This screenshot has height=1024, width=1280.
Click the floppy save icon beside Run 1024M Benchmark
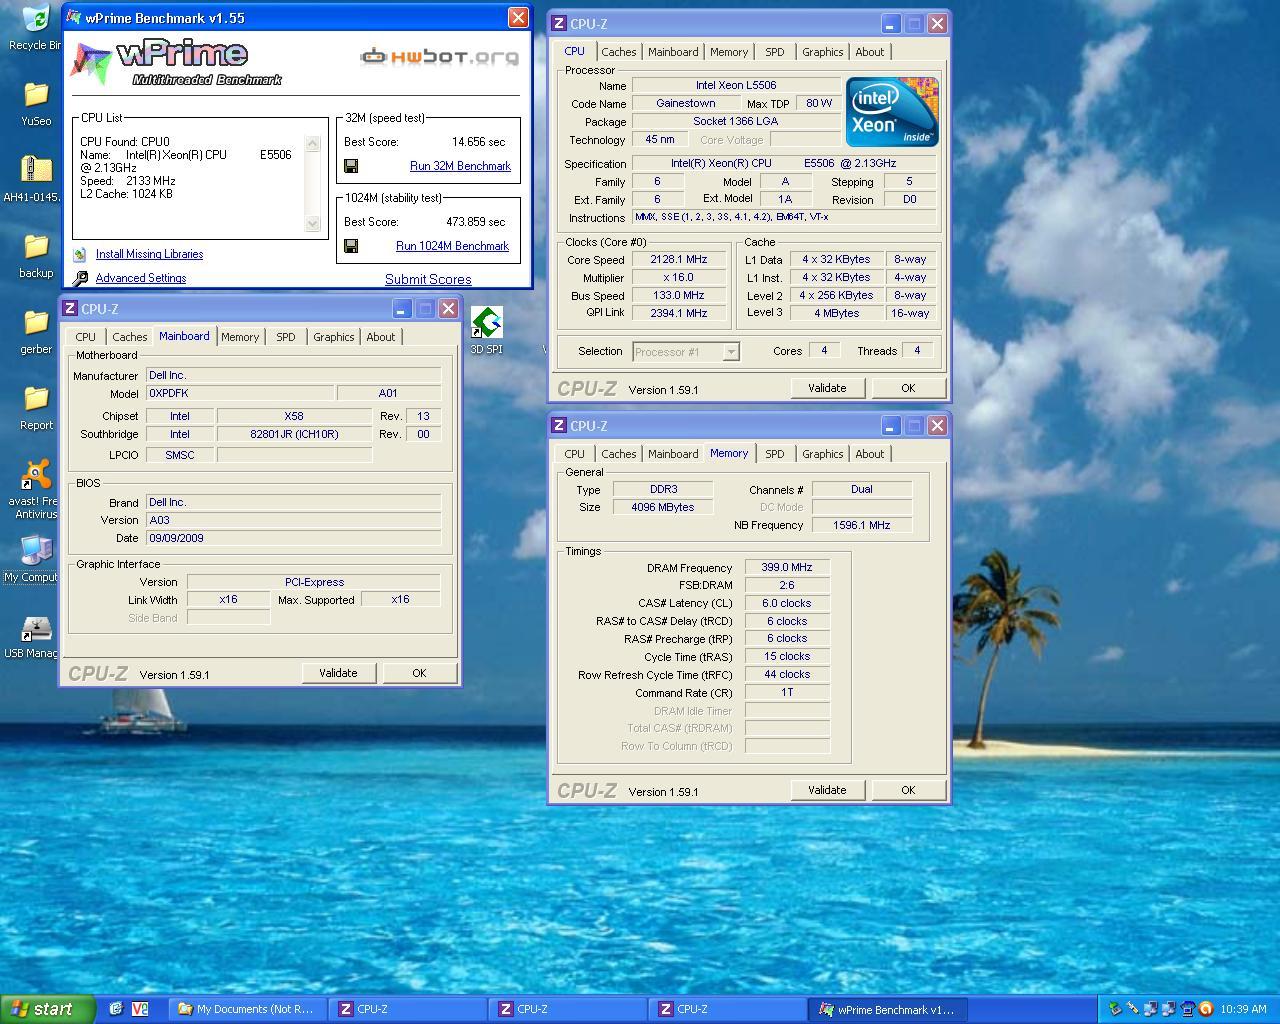[x=351, y=246]
